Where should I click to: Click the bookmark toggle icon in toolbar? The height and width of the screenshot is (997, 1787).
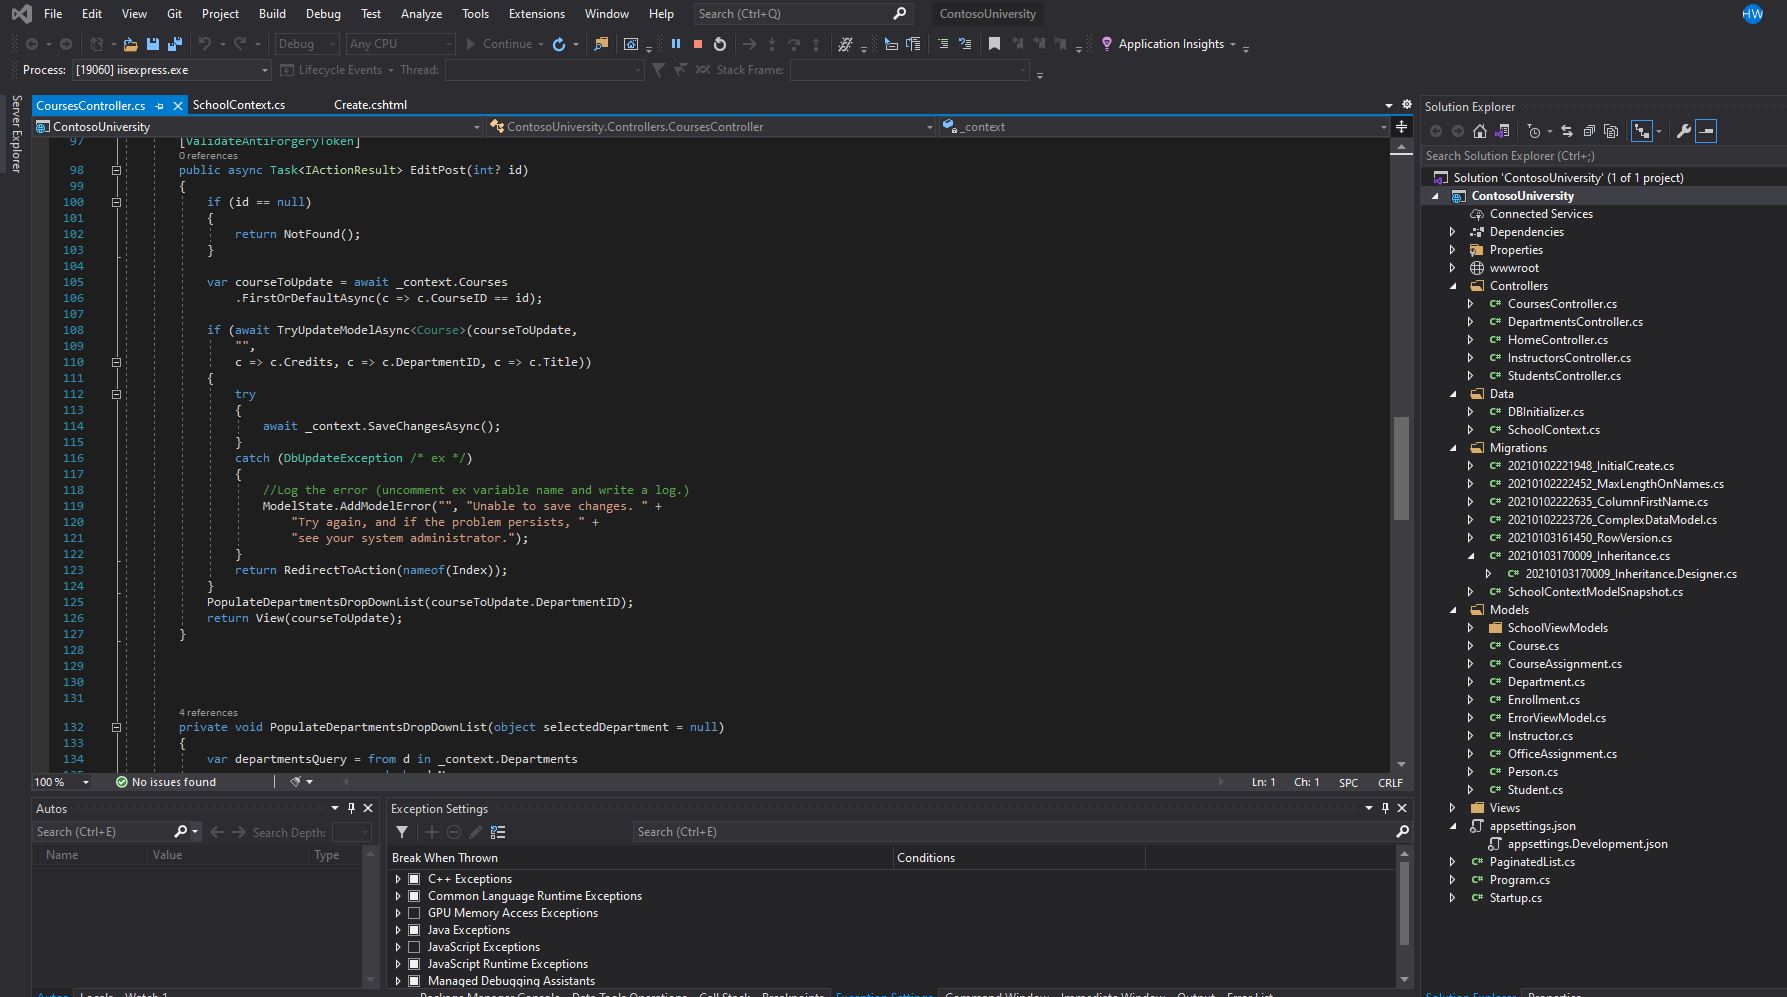(994, 44)
